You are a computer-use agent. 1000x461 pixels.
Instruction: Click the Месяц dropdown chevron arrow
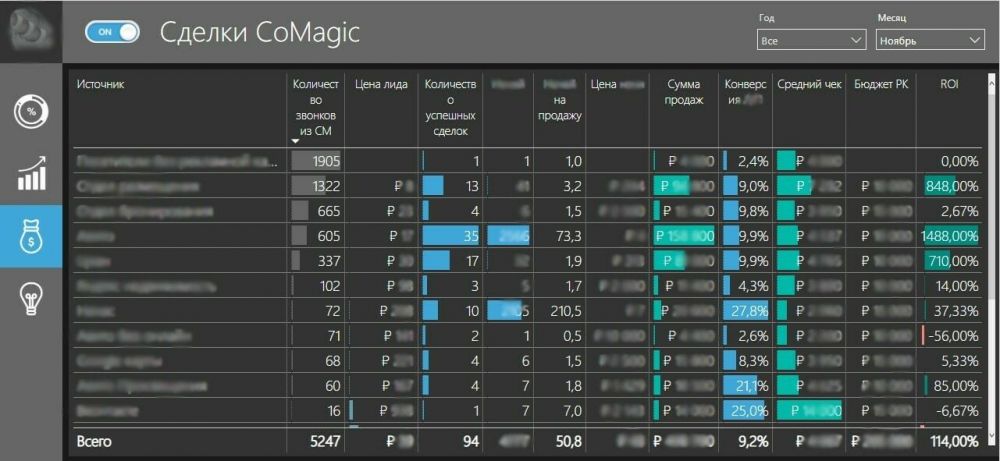point(974,40)
